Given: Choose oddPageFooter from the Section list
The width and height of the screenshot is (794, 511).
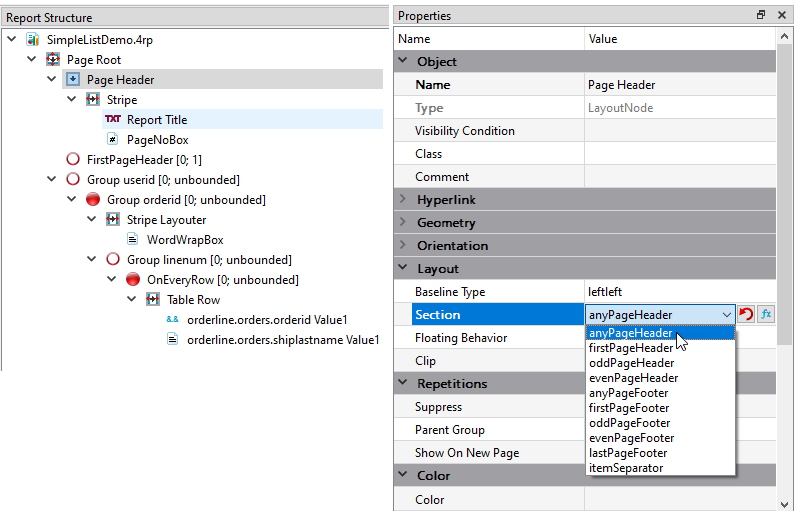Looking at the screenshot, I should coord(660,423).
